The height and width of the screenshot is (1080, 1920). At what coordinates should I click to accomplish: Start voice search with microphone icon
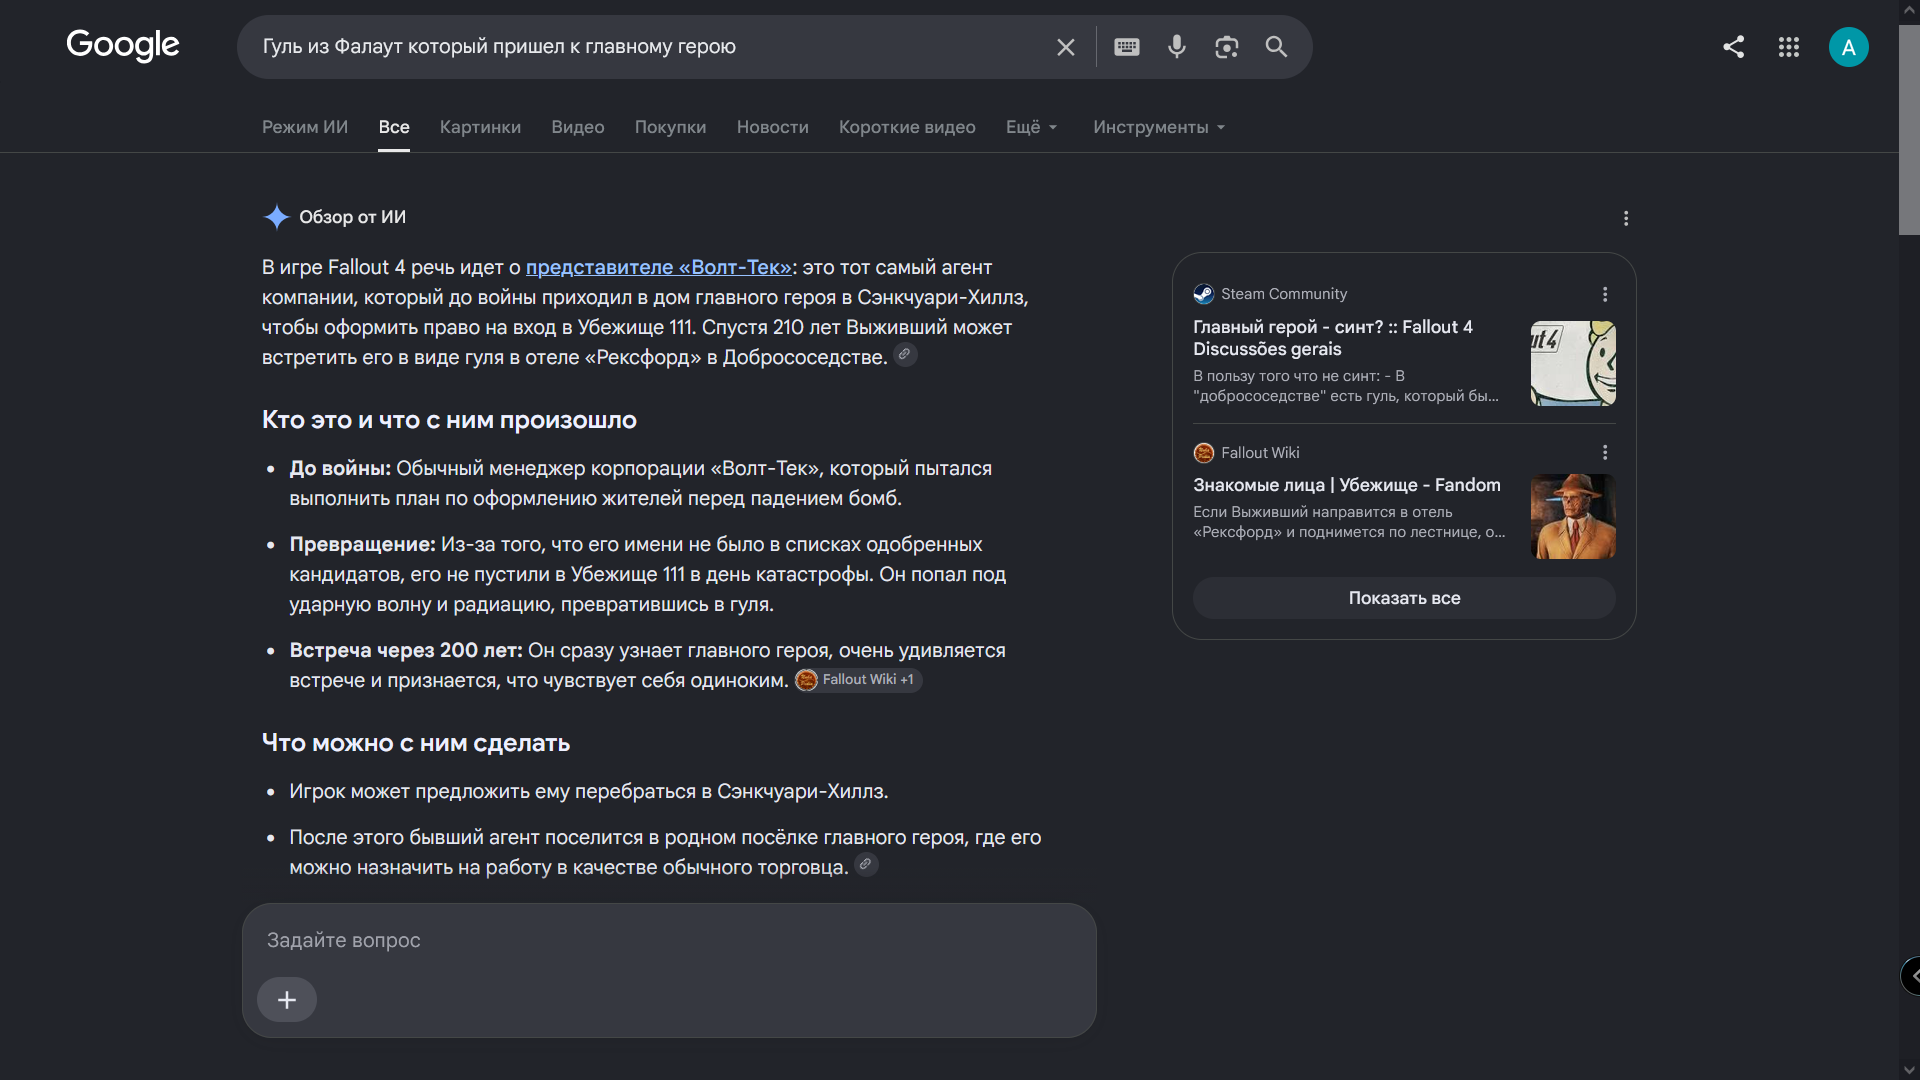[x=1177, y=47]
